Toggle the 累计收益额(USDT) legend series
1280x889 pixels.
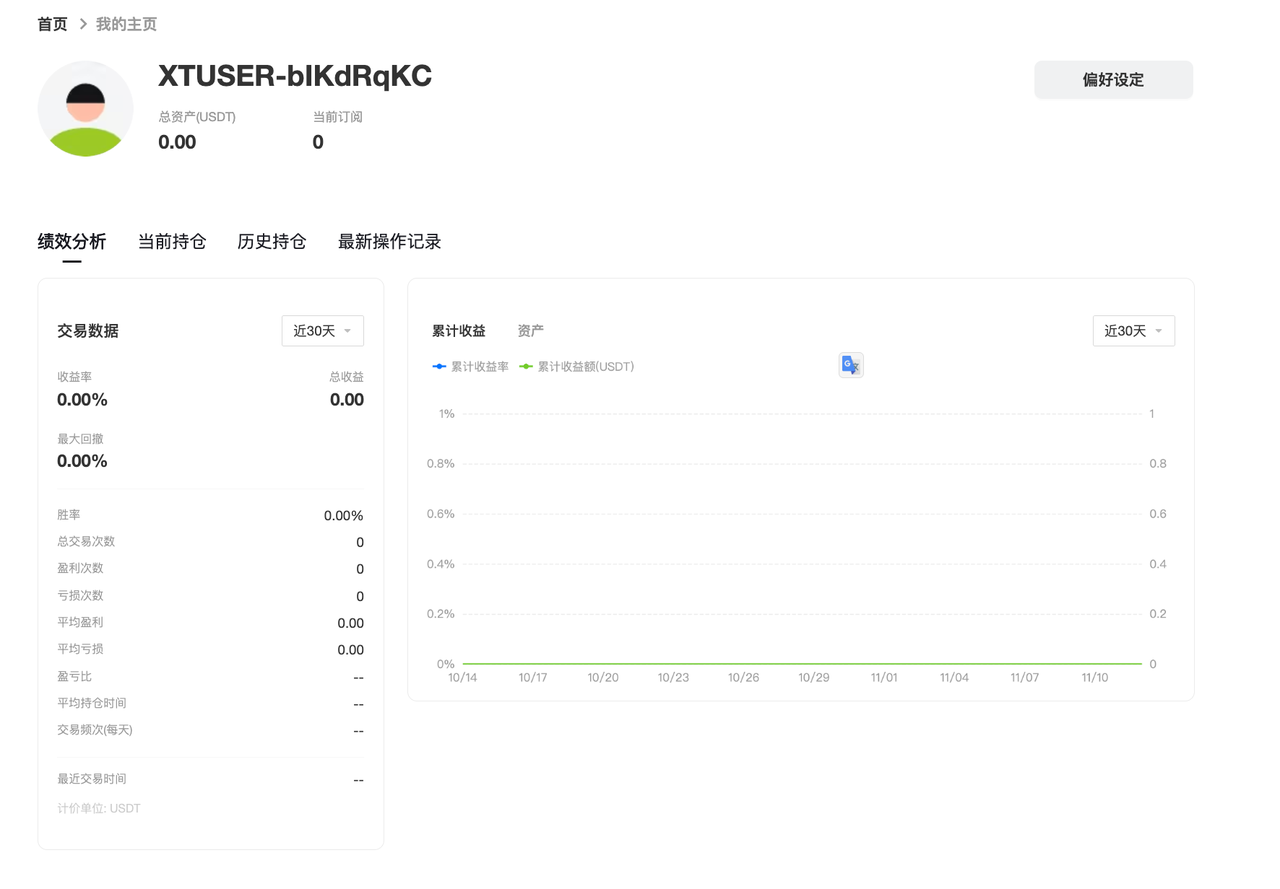(x=577, y=367)
